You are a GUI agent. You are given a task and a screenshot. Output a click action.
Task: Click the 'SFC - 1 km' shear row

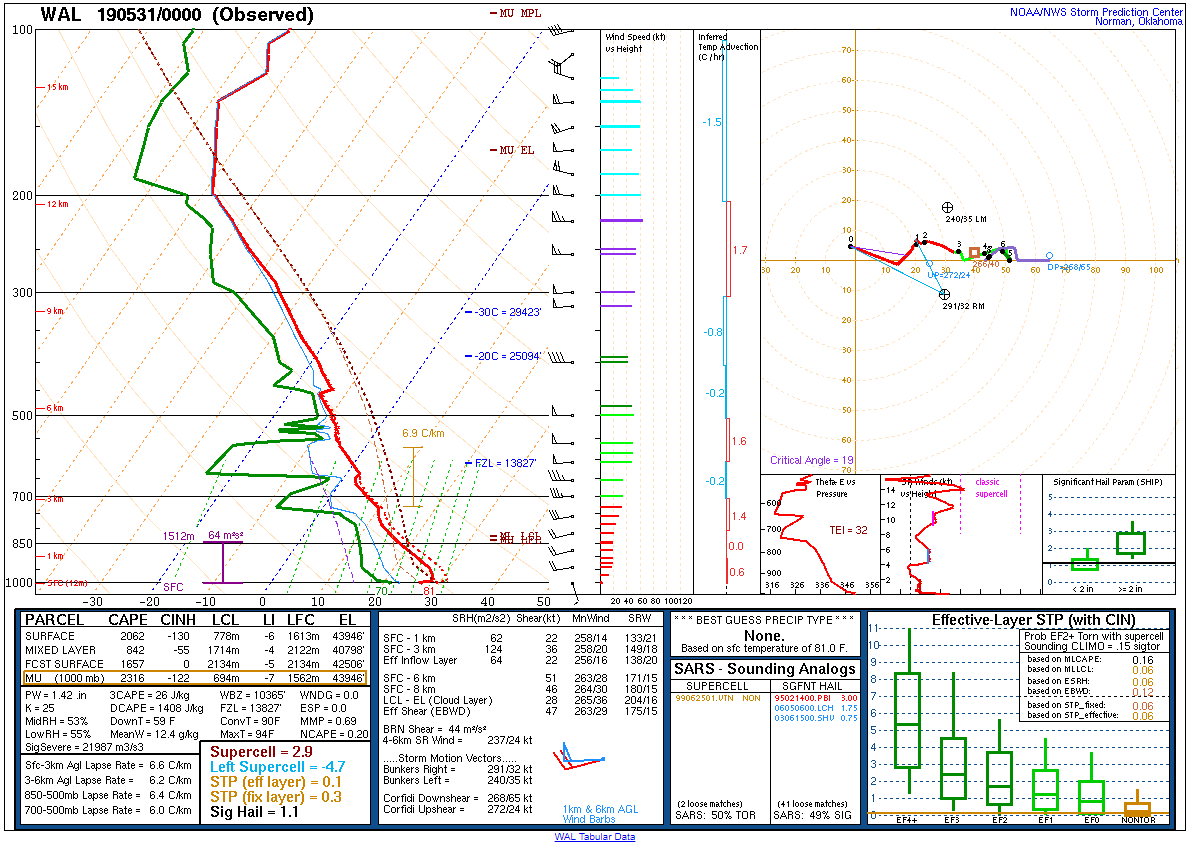[521, 638]
